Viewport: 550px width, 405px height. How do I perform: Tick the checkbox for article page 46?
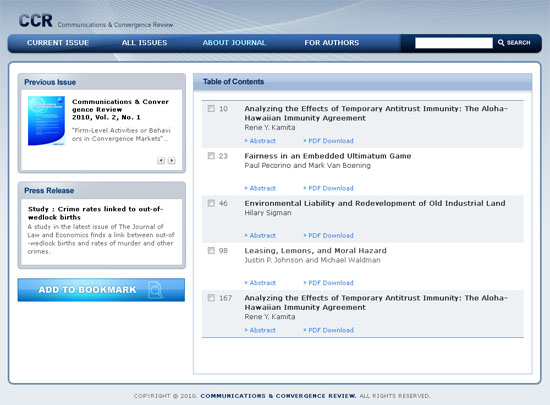pyautogui.click(x=211, y=203)
